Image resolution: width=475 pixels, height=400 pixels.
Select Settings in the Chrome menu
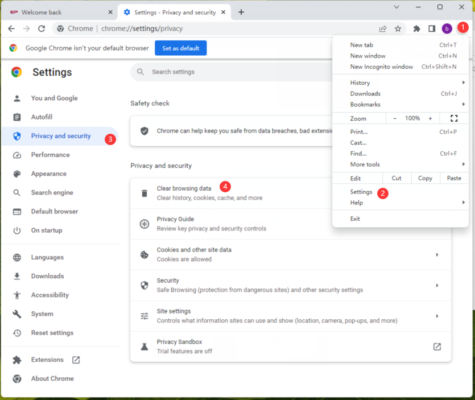click(400, 192)
